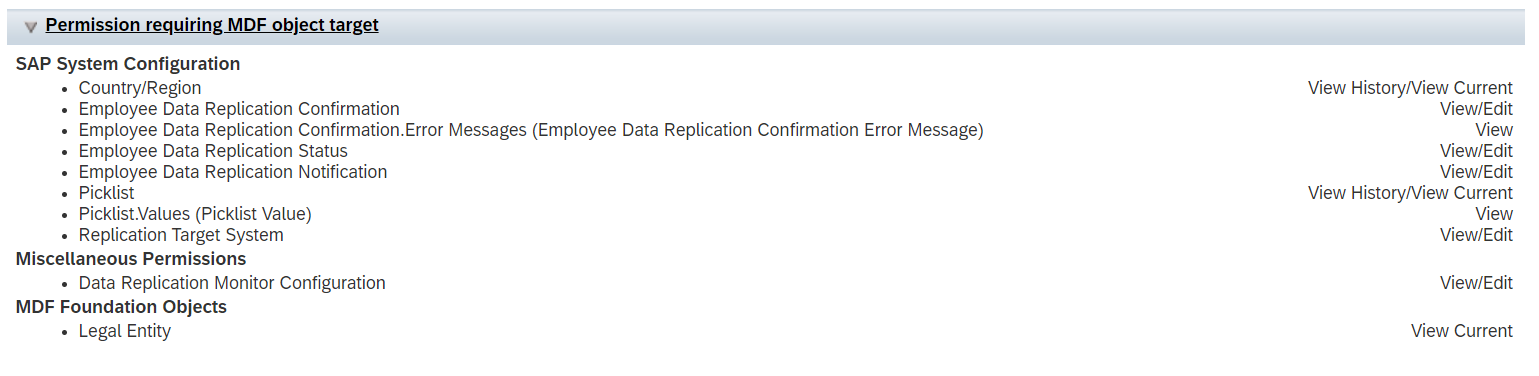Click View/Edit for Data Replication Monitor Configuration
The image size is (1539, 376).
(x=1476, y=283)
